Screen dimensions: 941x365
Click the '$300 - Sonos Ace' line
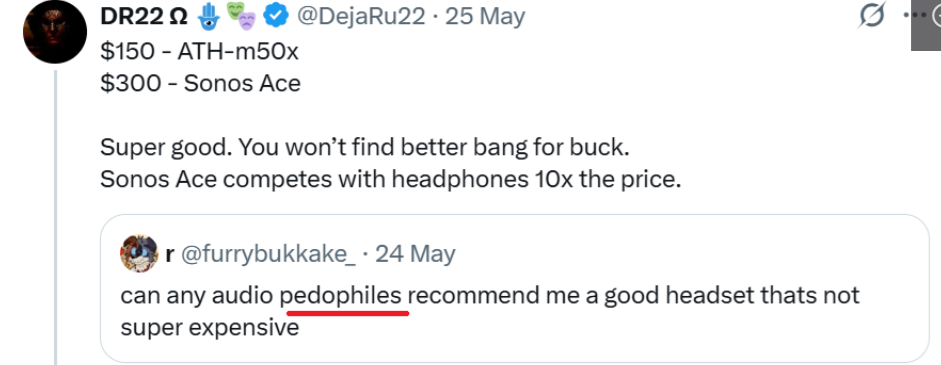(200, 83)
